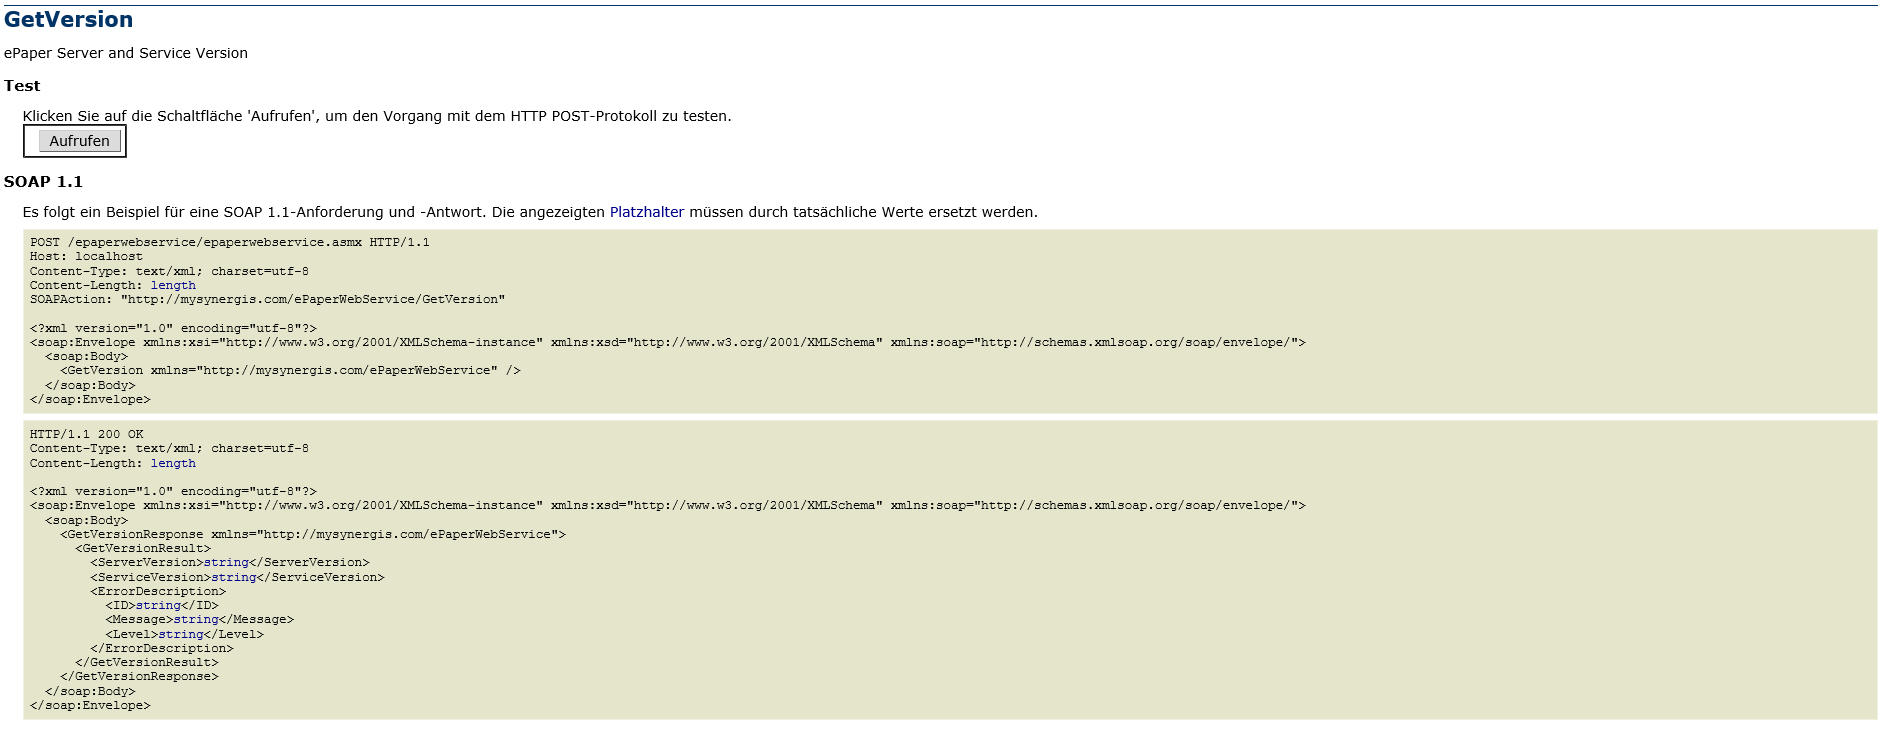Click the 'Host: localhost' header line

click(x=86, y=257)
